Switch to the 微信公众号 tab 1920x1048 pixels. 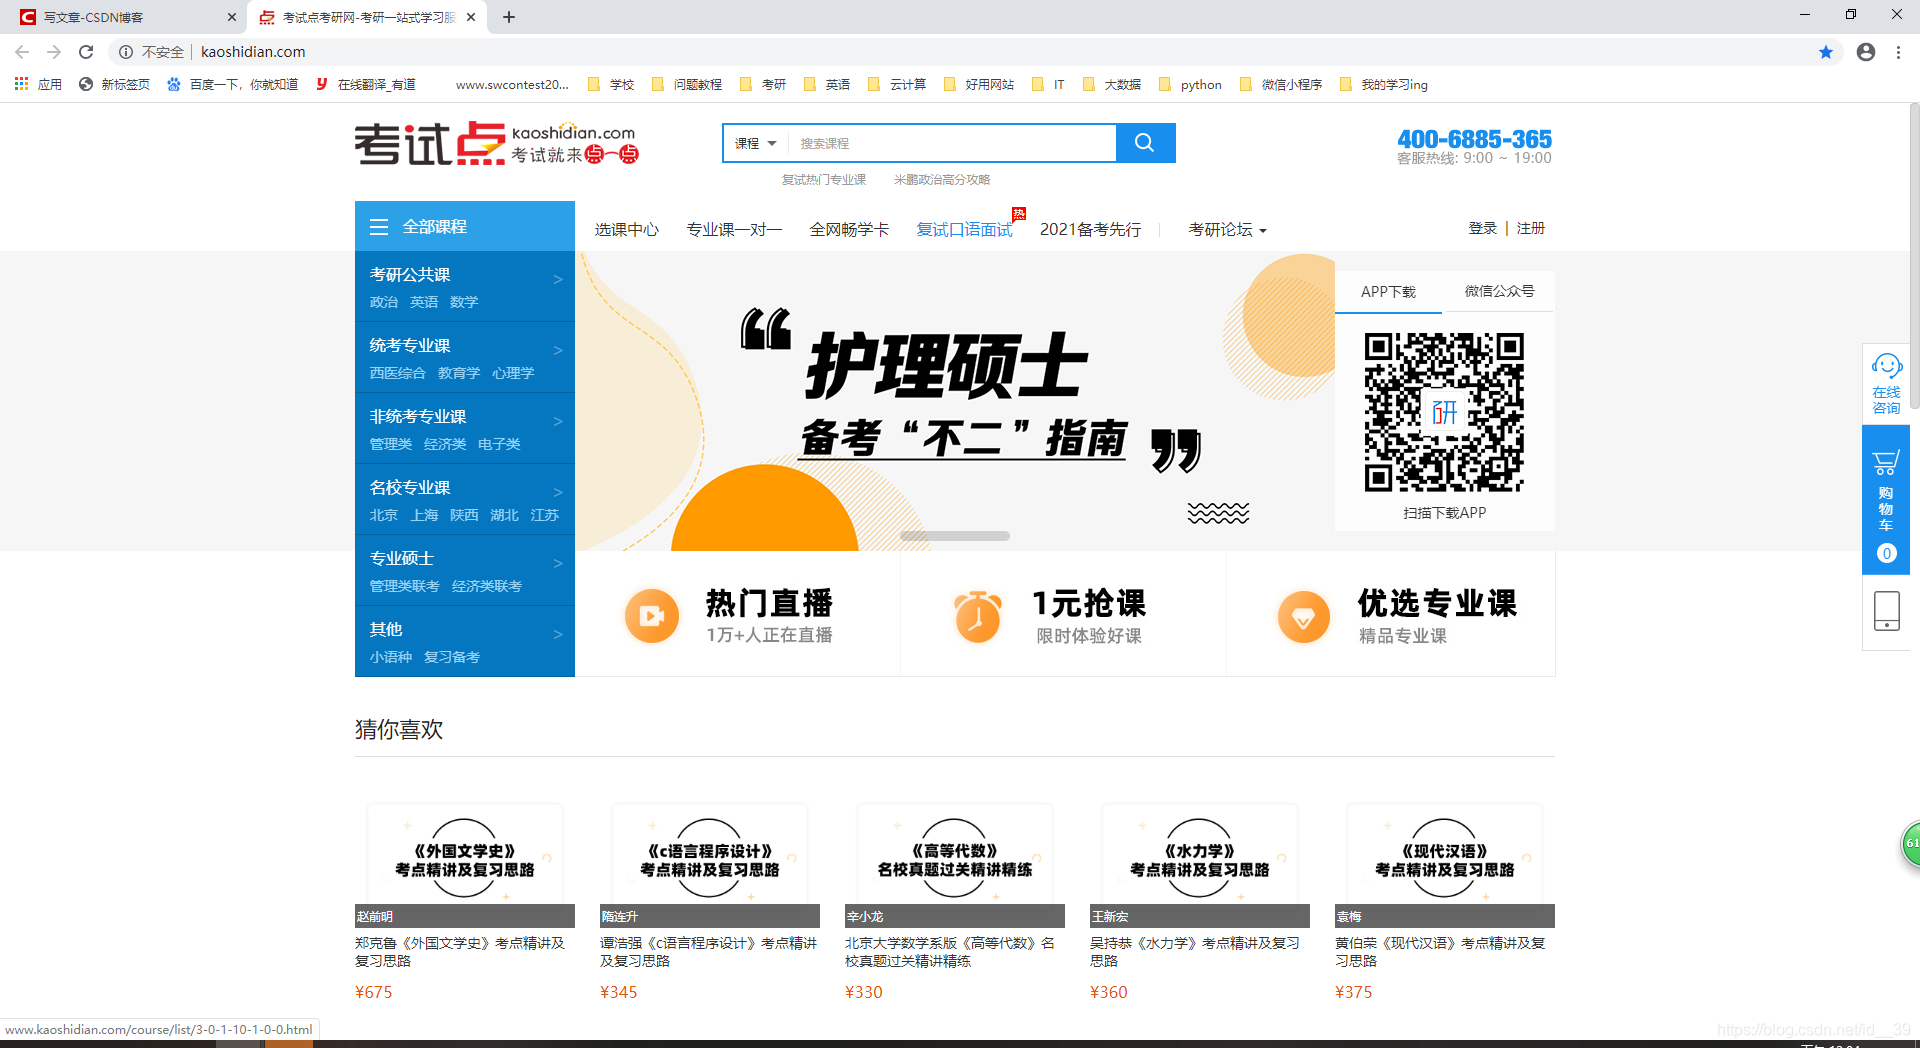1499,291
